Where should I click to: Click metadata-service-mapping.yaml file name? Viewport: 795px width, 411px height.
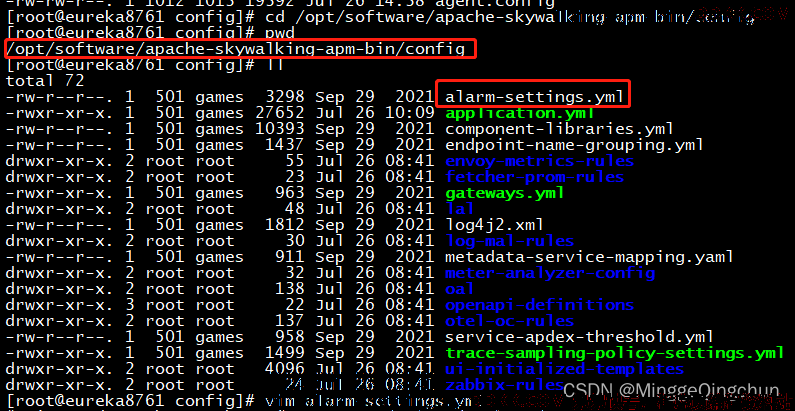(x=589, y=256)
